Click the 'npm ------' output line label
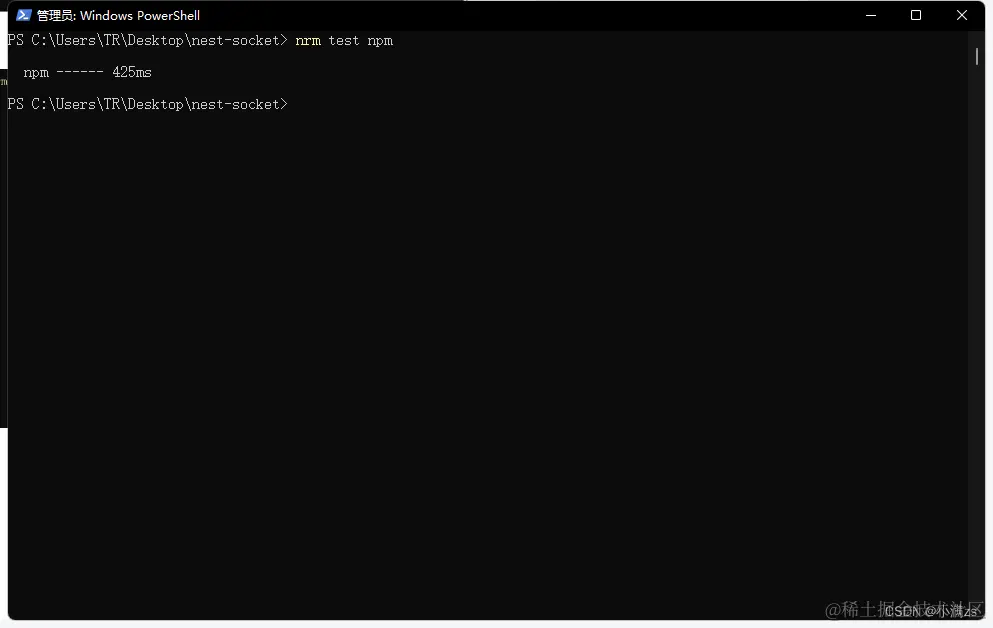The height and width of the screenshot is (628, 993). (x=63, y=72)
